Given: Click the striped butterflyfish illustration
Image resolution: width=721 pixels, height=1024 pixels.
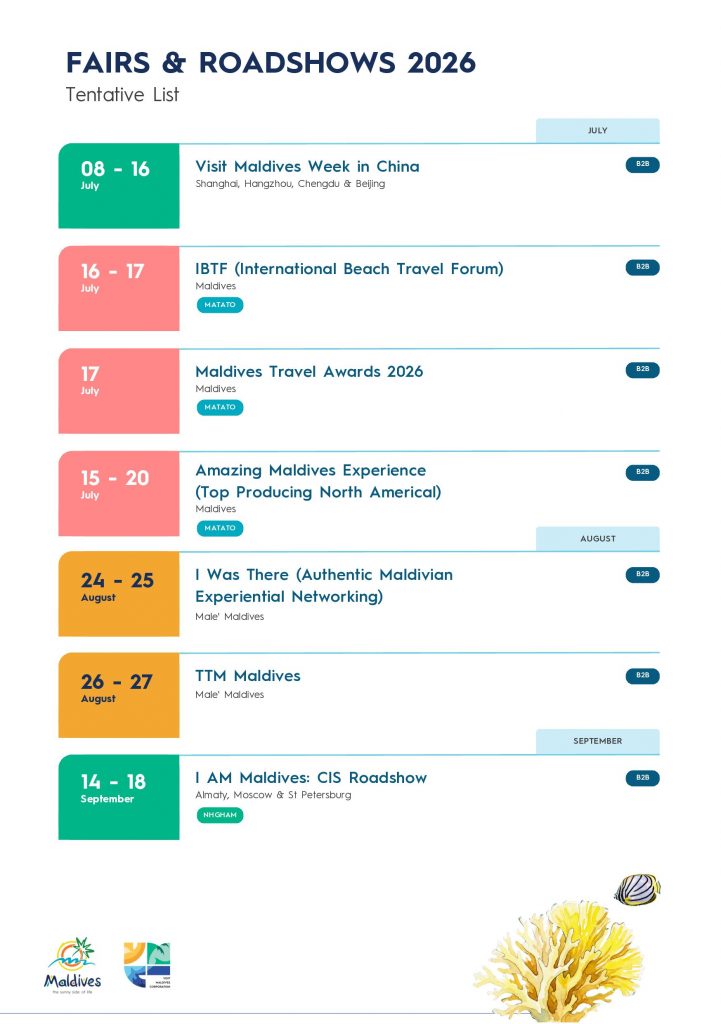Looking at the screenshot, I should point(636,889).
